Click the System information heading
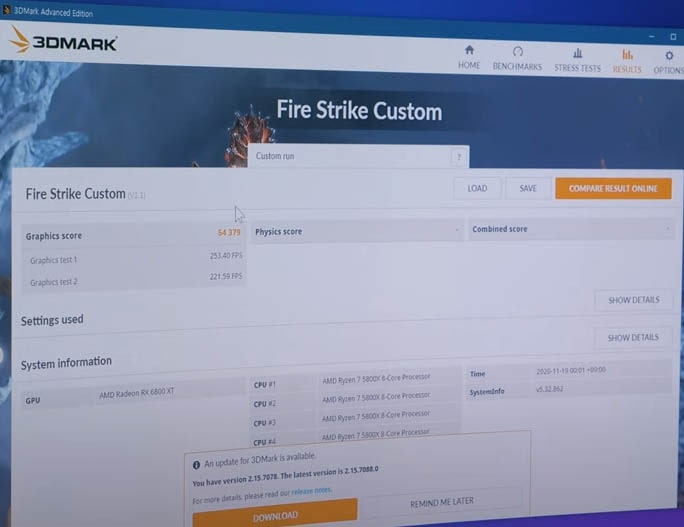This screenshot has width=684, height=527. tap(66, 363)
